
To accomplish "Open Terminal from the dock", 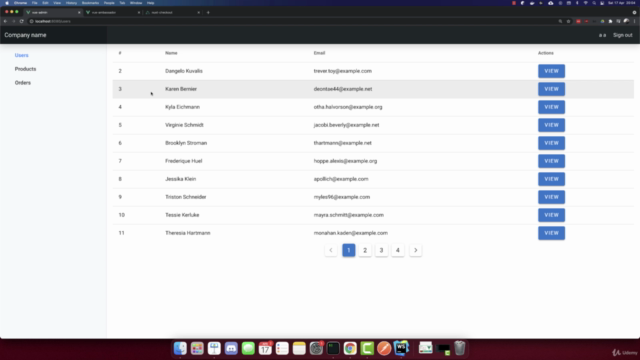I will (333, 348).
